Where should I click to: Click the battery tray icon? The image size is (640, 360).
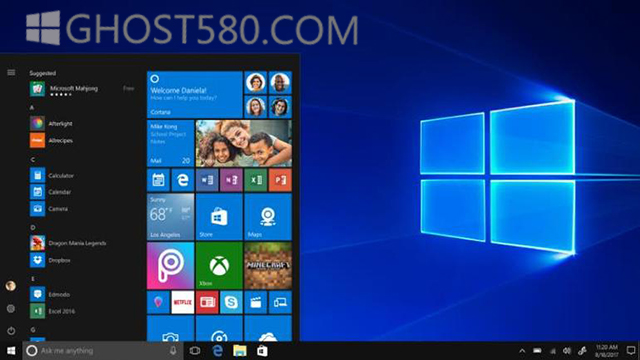[x=537, y=351]
